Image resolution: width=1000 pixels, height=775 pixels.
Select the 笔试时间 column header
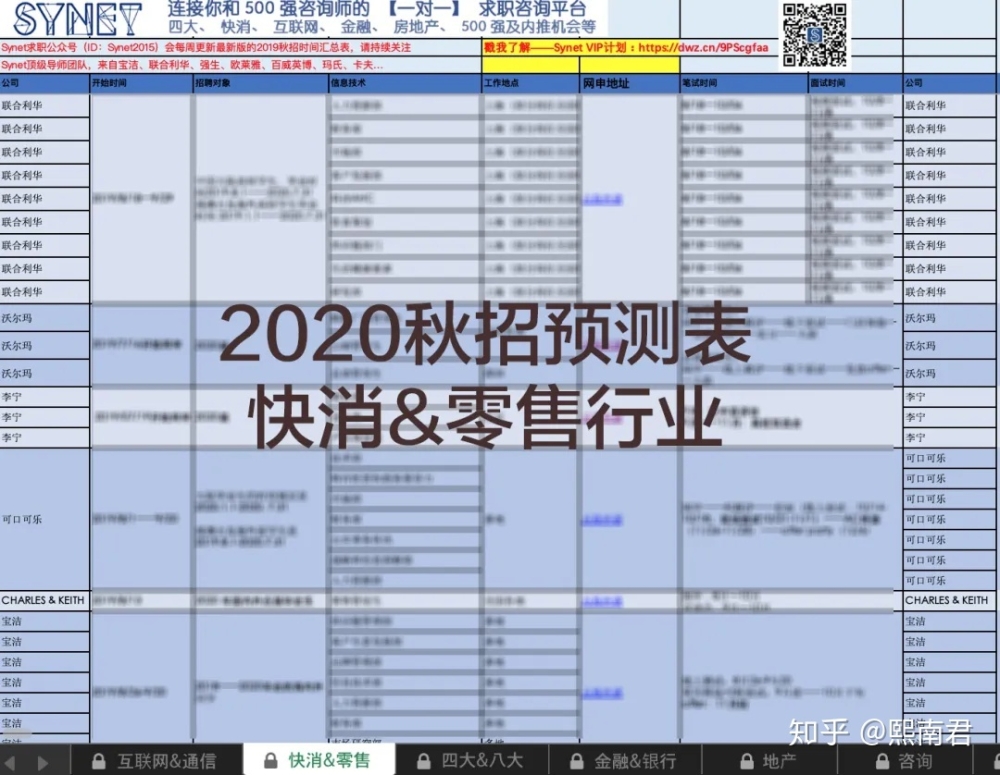(744, 84)
